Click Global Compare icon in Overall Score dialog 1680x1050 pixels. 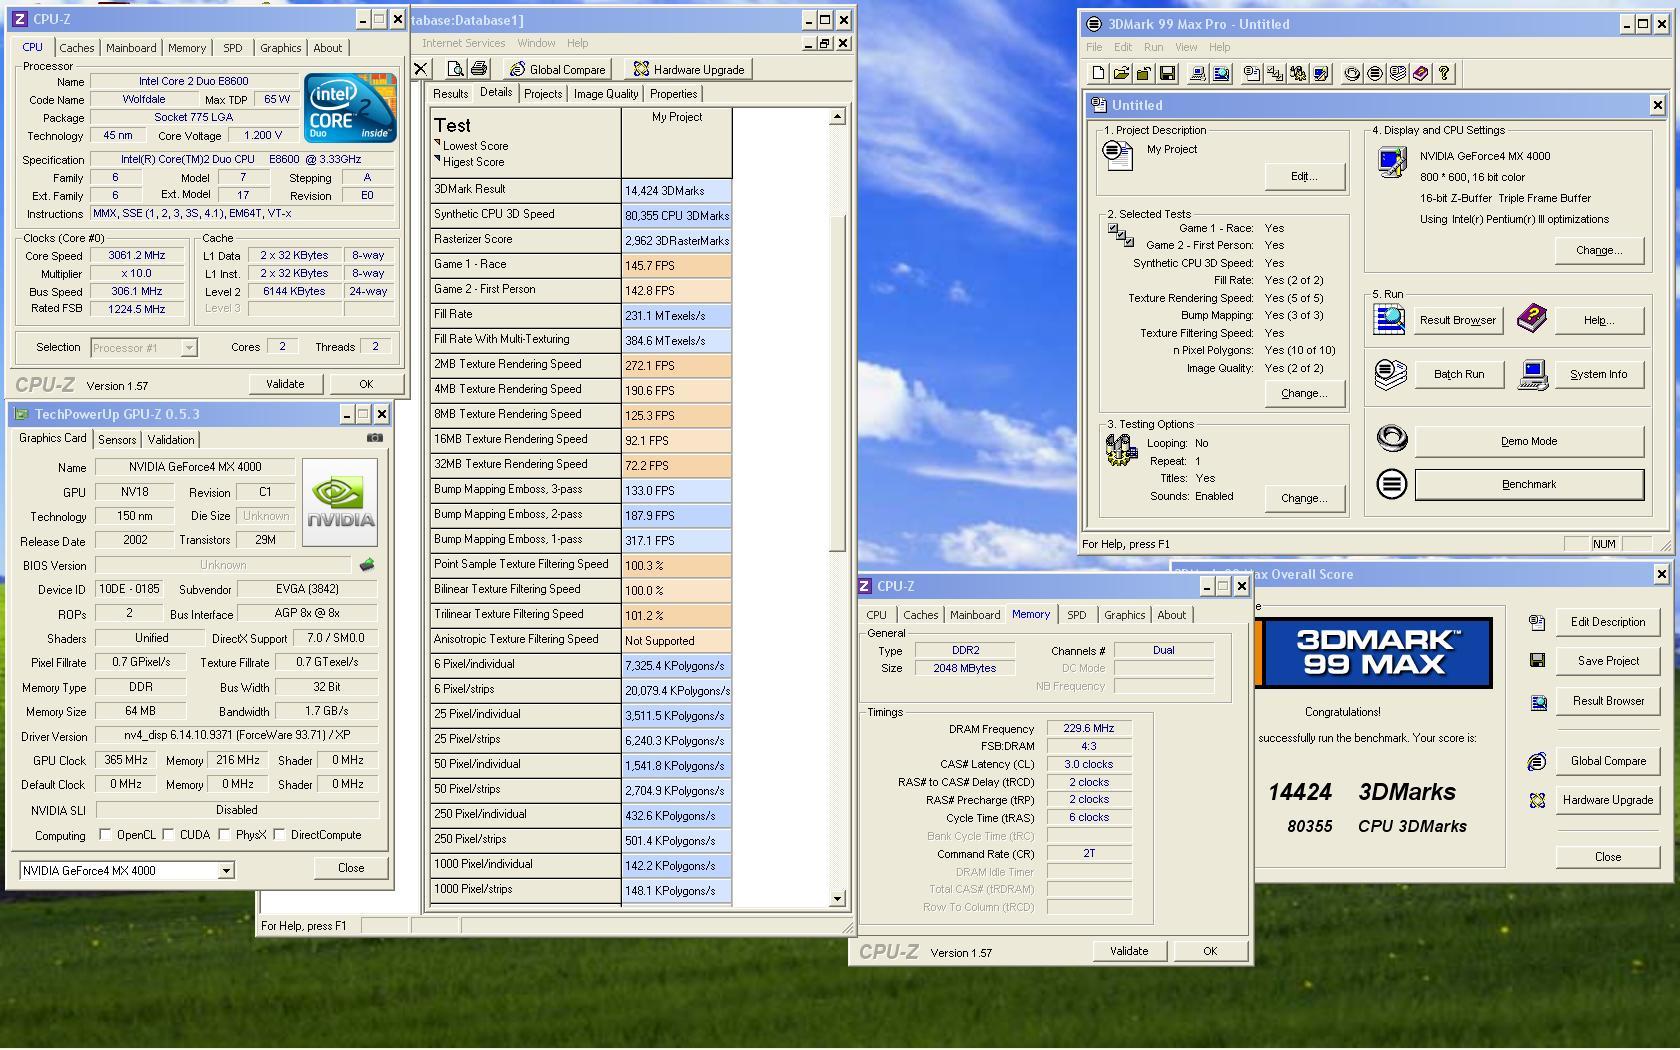coord(1537,761)
